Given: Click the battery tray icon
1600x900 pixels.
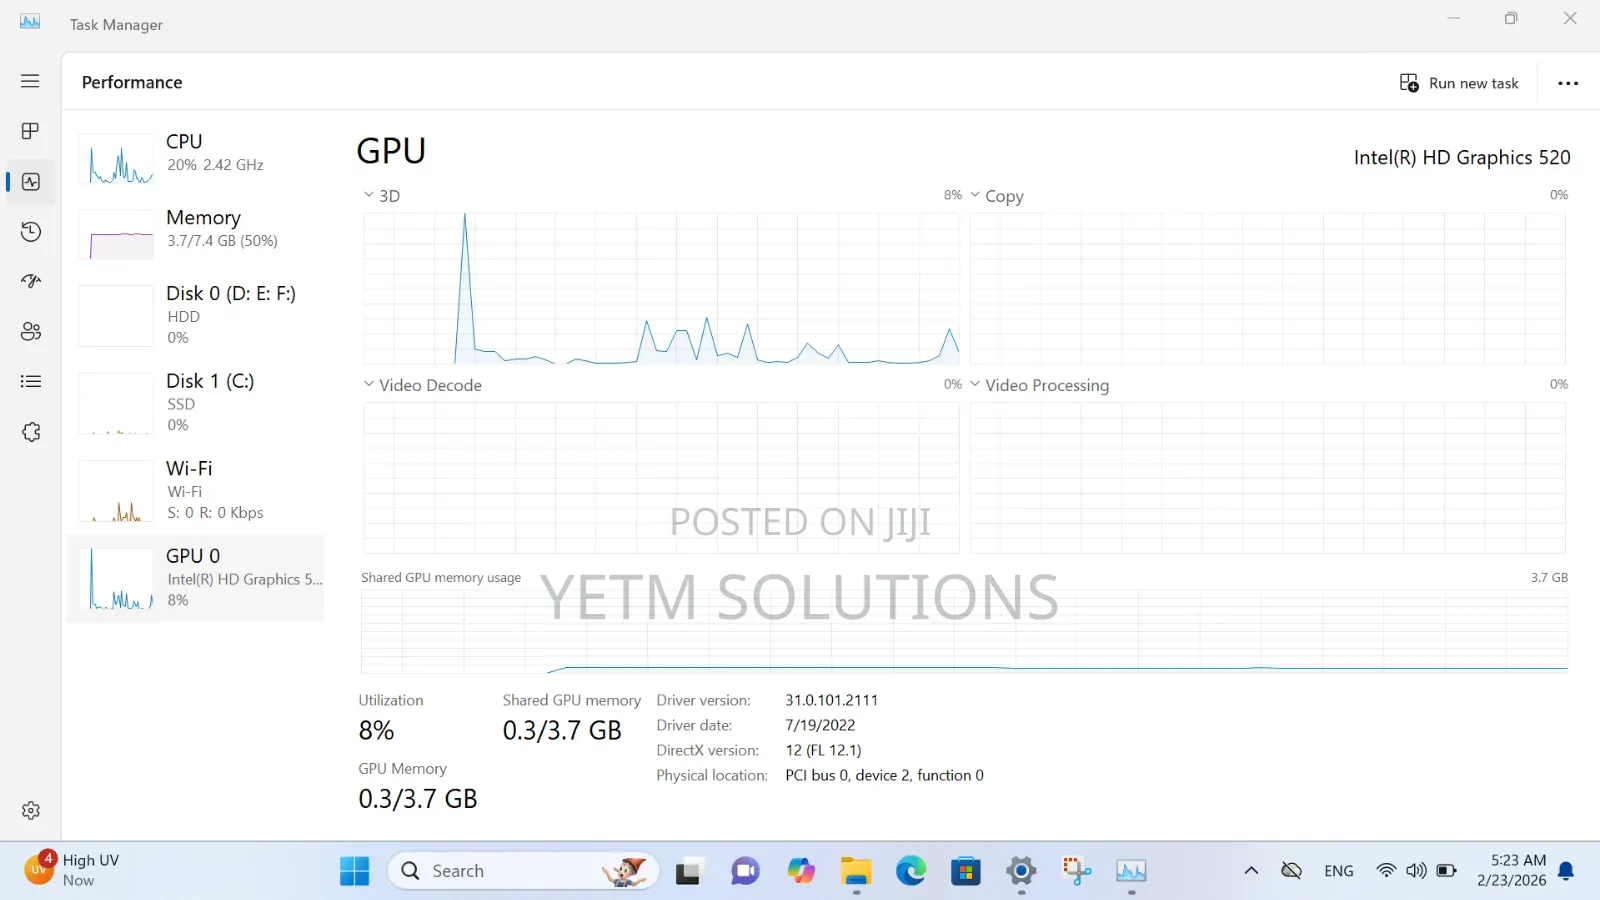Looking at the screenshot, I should [1446, 871].
